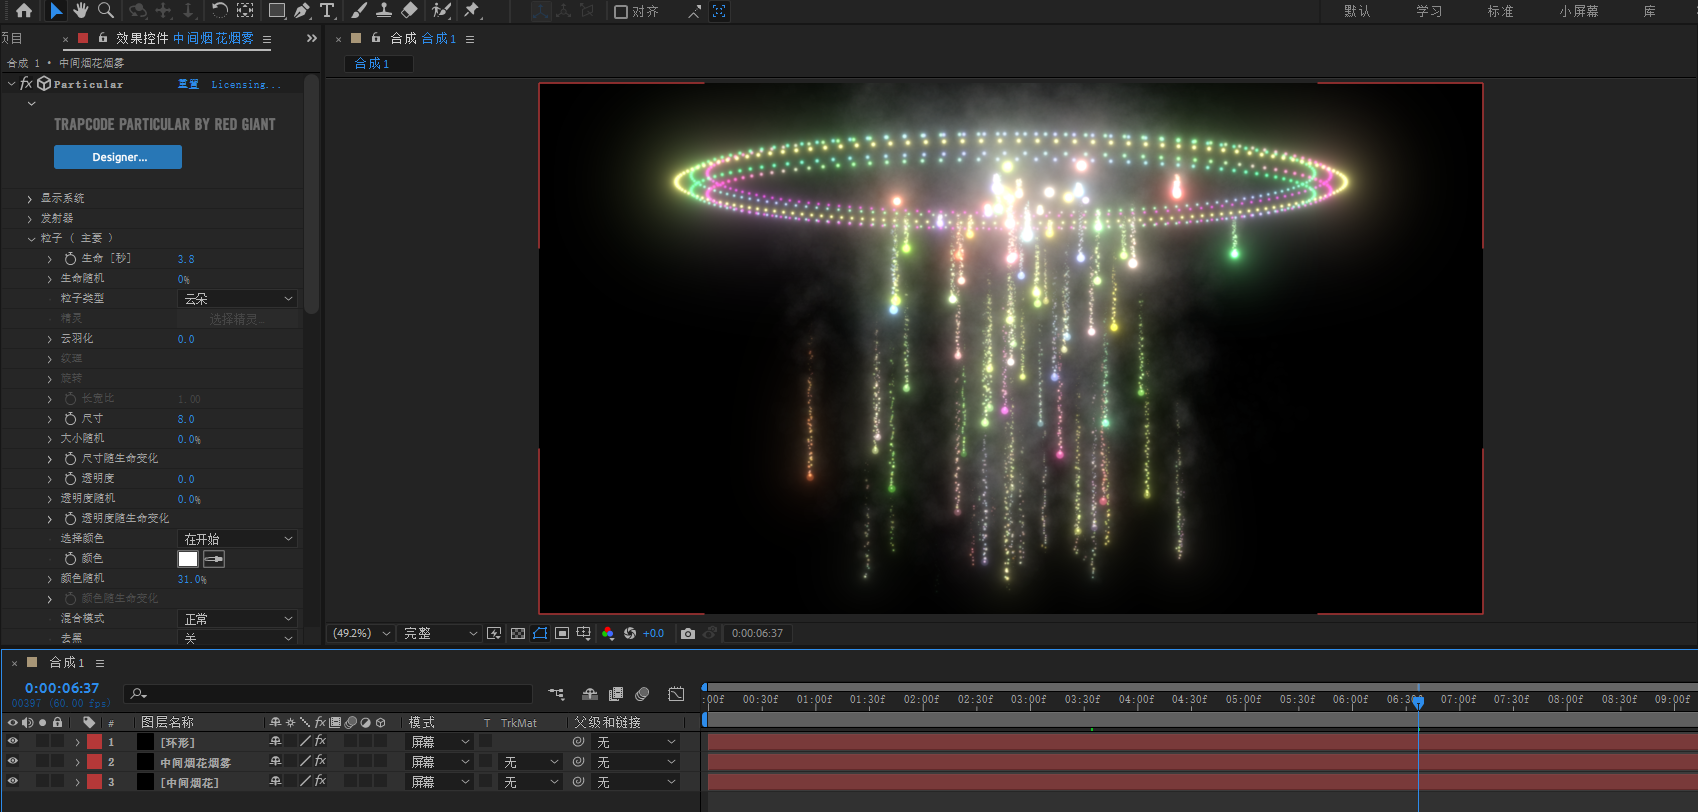Select the Clone Stamp tool
The image size is (1698, 812).
coord(383,11)
